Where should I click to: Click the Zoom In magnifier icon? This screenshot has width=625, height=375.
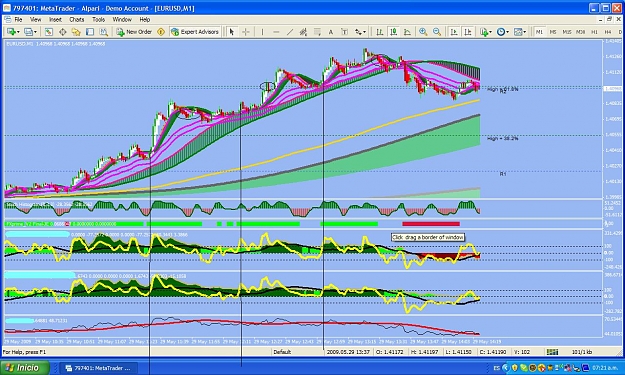click(423, 32)
